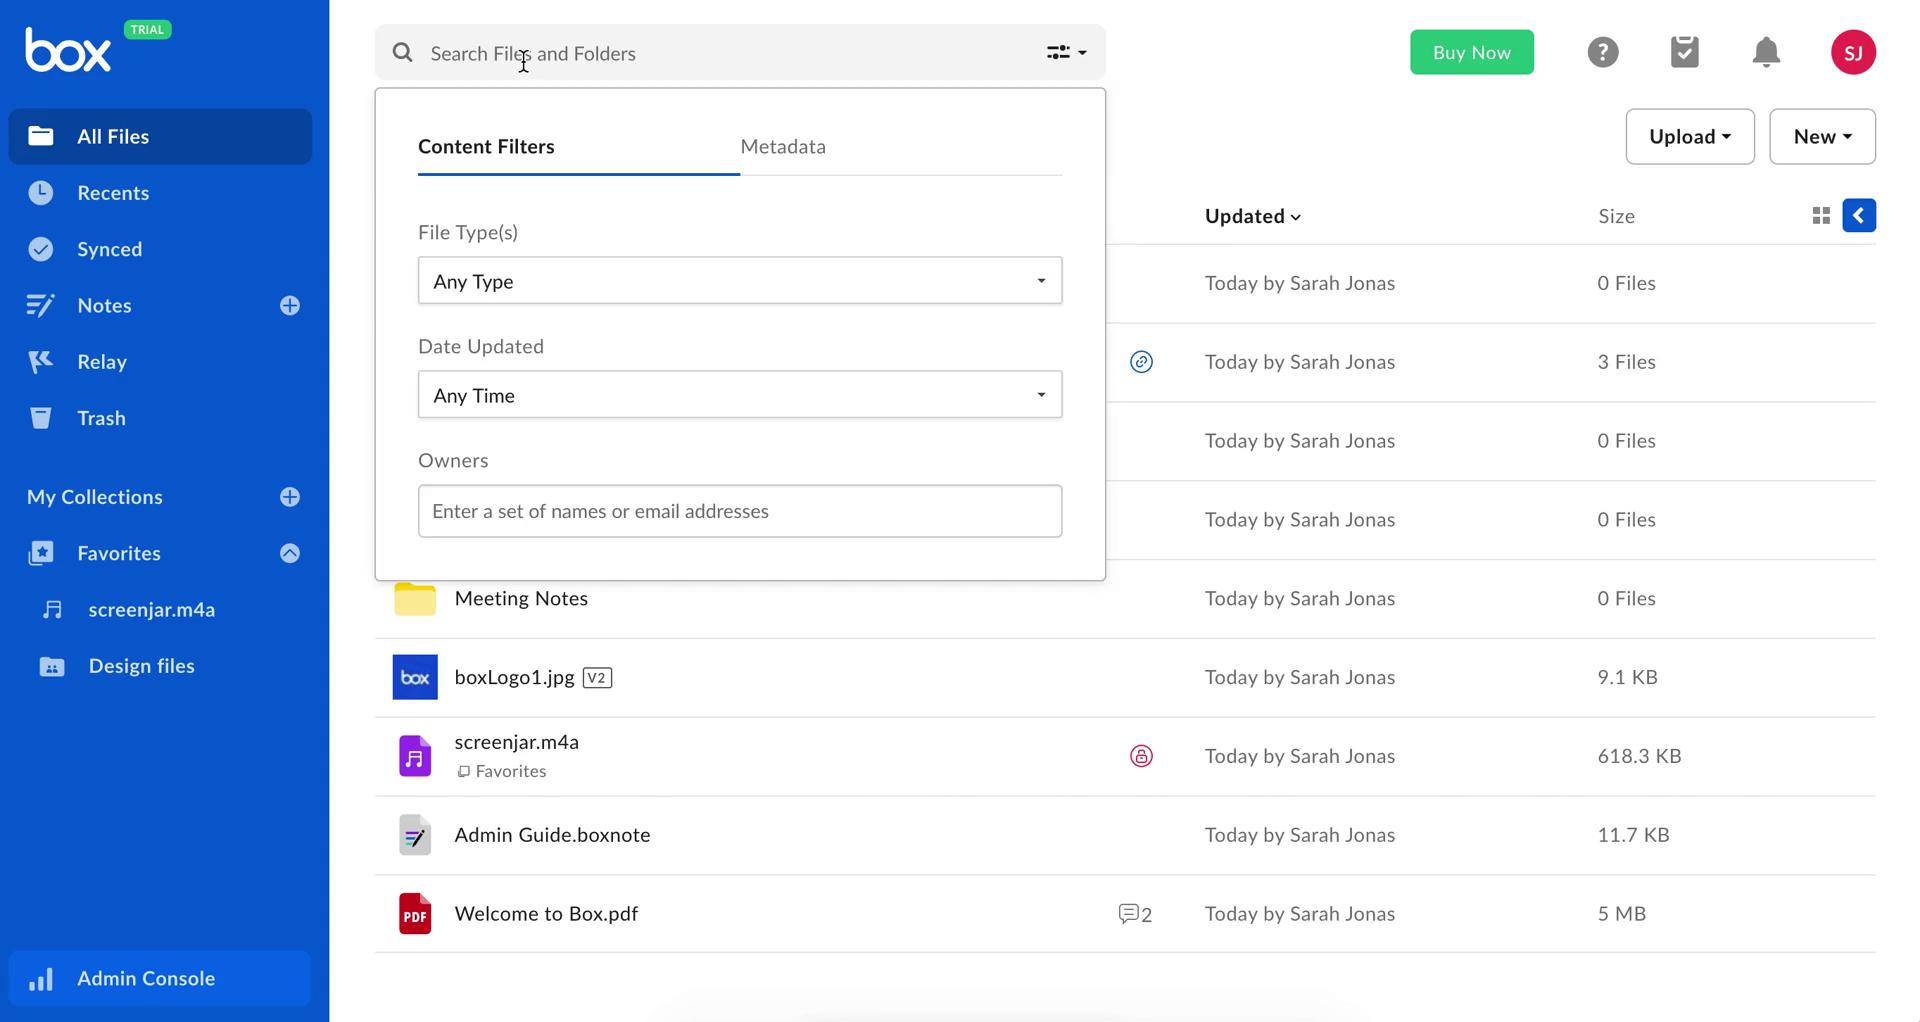Open the Meeting Notes folder name
The width and height of the screenshot is (1920, 1022).
(521, 599)
